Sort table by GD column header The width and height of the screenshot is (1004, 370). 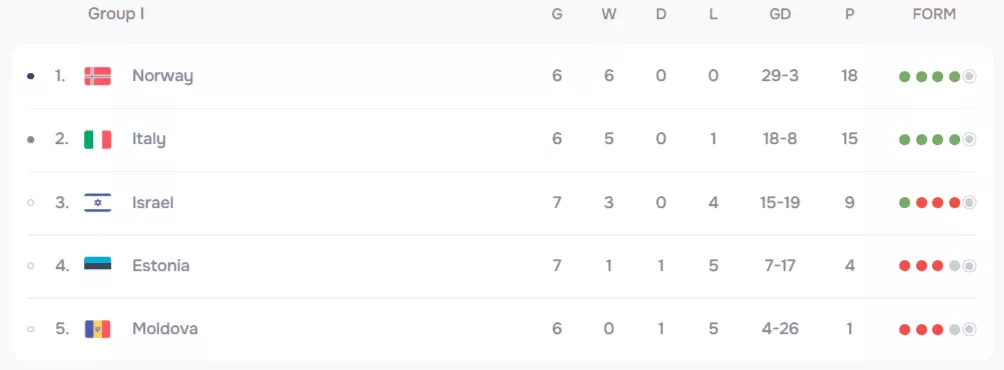780,14
